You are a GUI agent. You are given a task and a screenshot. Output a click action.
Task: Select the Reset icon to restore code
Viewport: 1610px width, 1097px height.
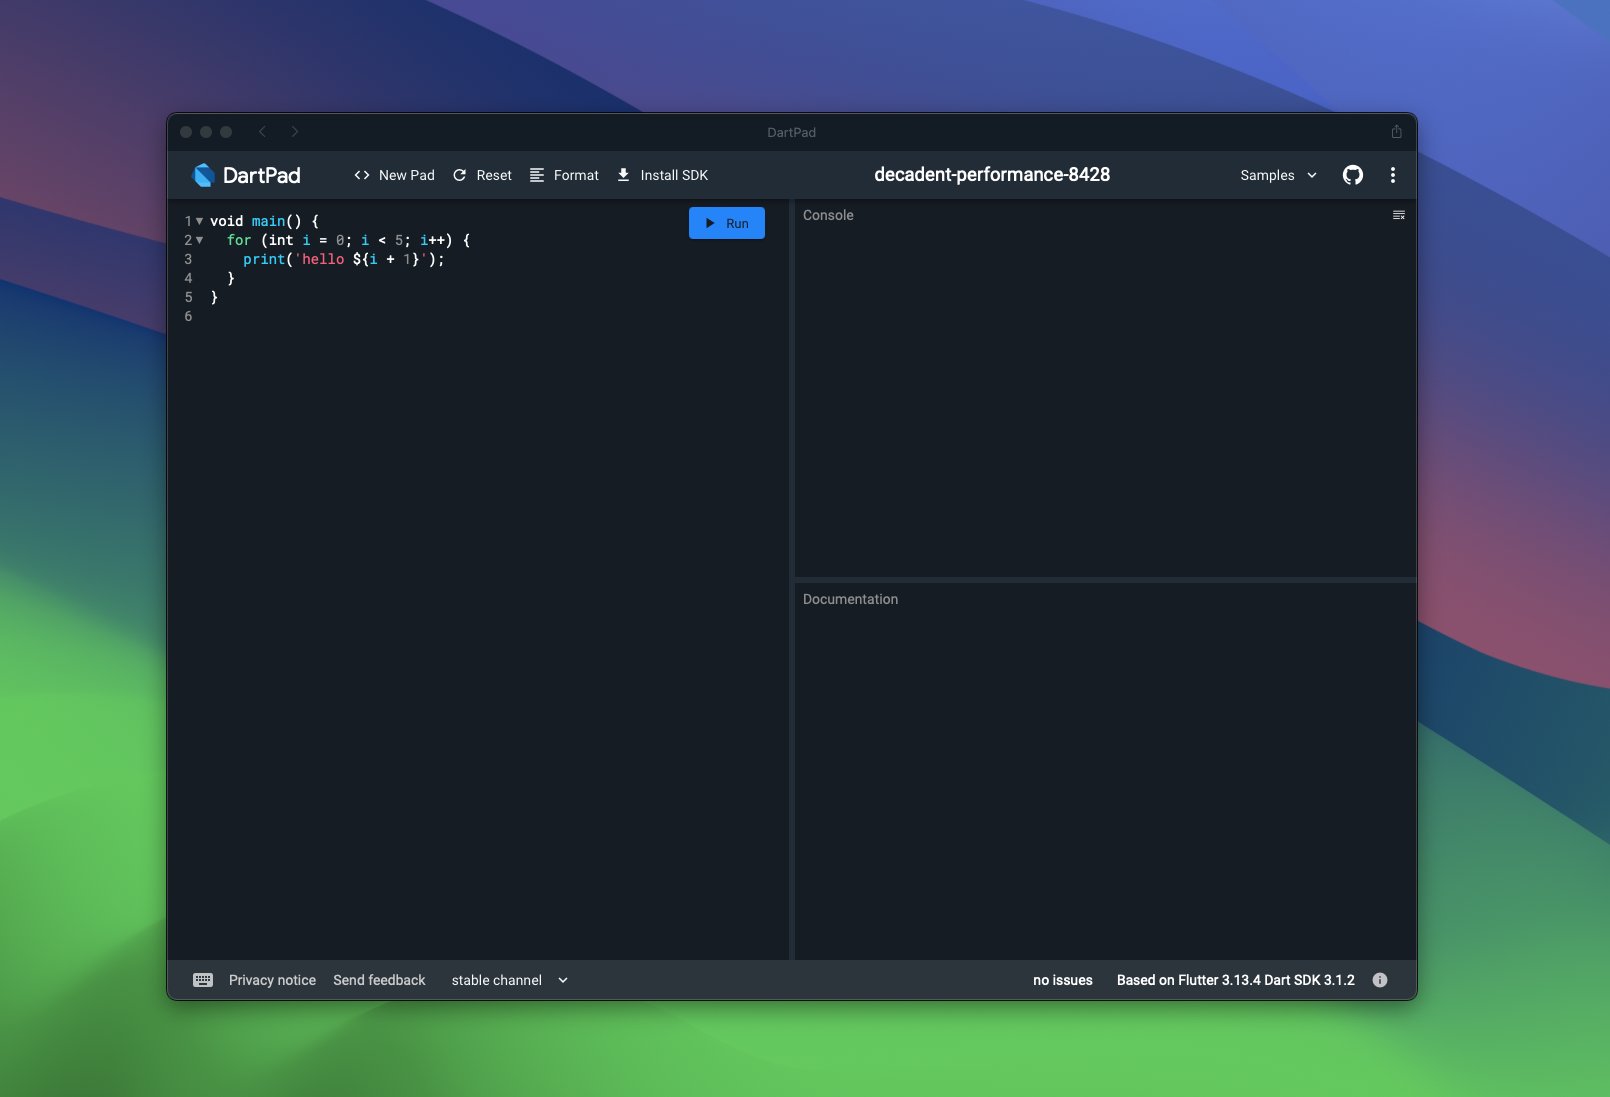pyautogui.click(x=459, y=175)
